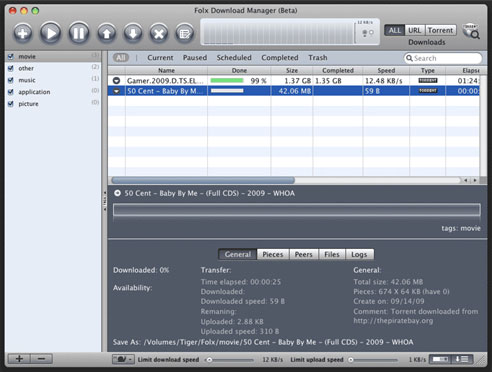Show Current downloads filter
Viewport: 492px width, 372px height.
[x=160, y=58]
